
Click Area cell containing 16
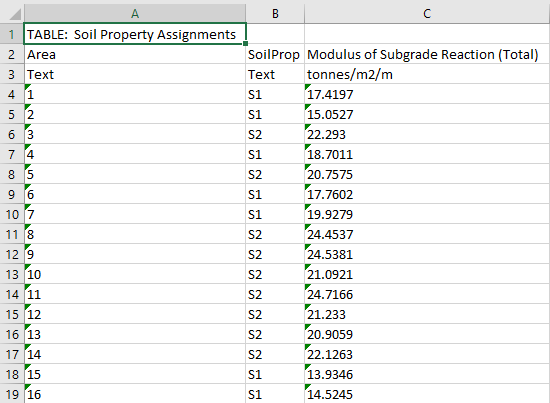135,394
